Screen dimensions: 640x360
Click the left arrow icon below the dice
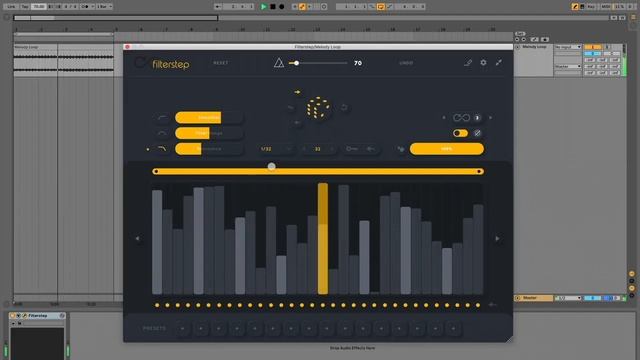[x=297, y=122]
